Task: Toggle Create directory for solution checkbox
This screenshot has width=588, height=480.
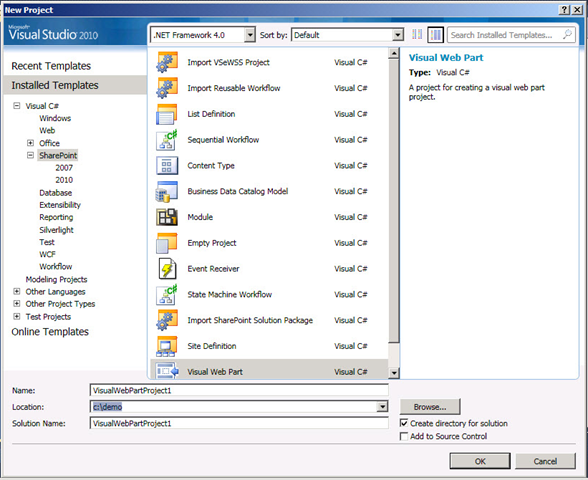Action: click(x=404, y=423)
